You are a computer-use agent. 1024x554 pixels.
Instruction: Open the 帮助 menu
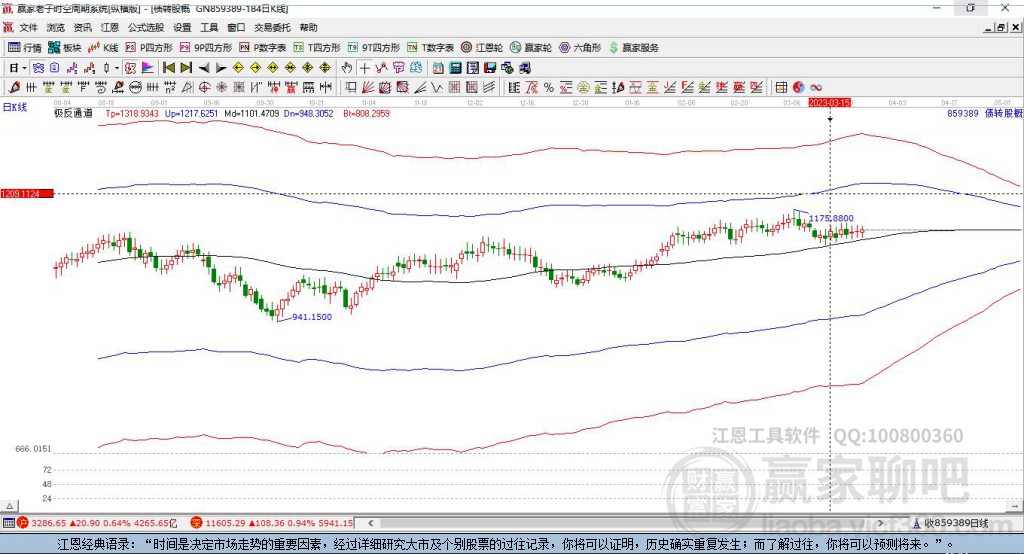pos(308,27)
